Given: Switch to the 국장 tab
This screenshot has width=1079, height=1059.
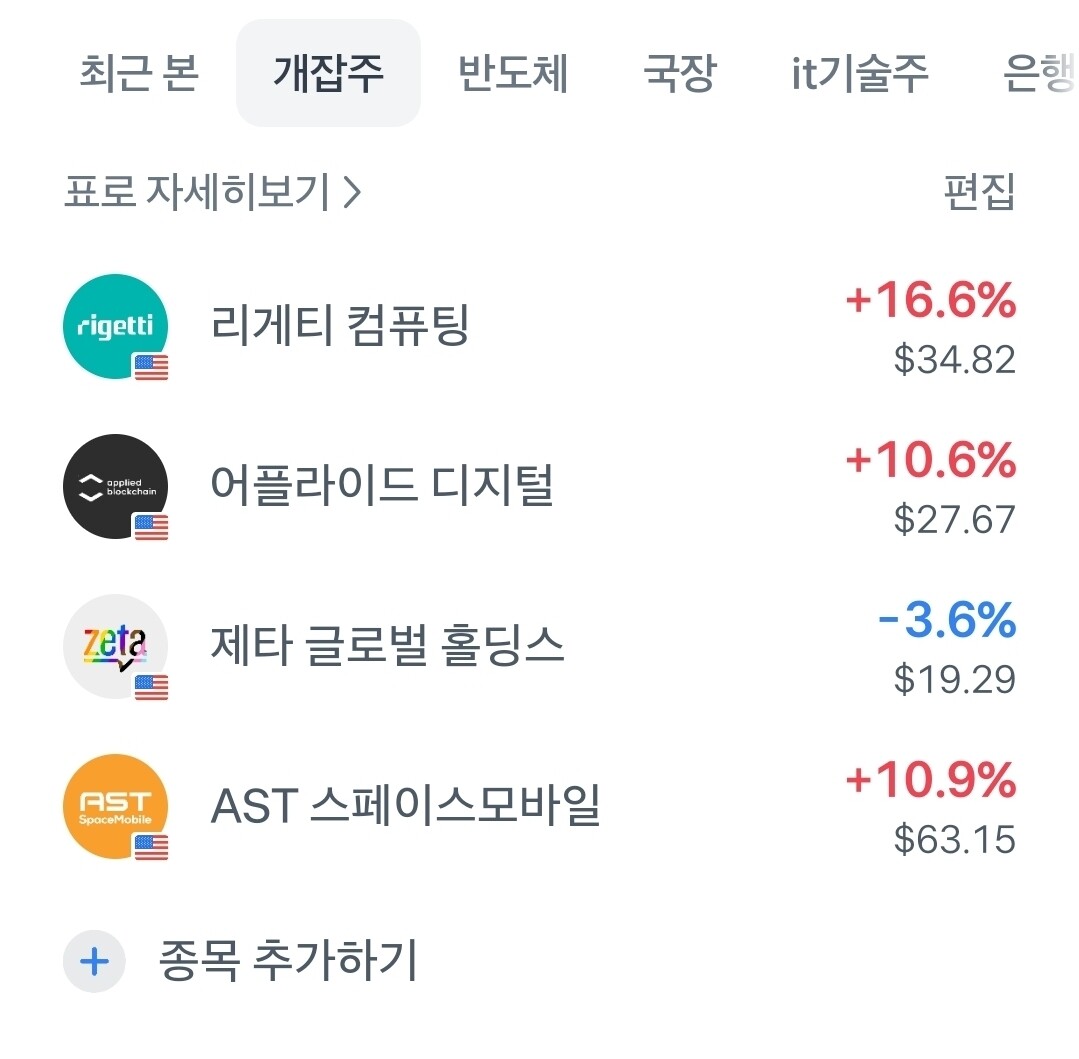Looking at the screenshot, I should (x=679, y=74).
